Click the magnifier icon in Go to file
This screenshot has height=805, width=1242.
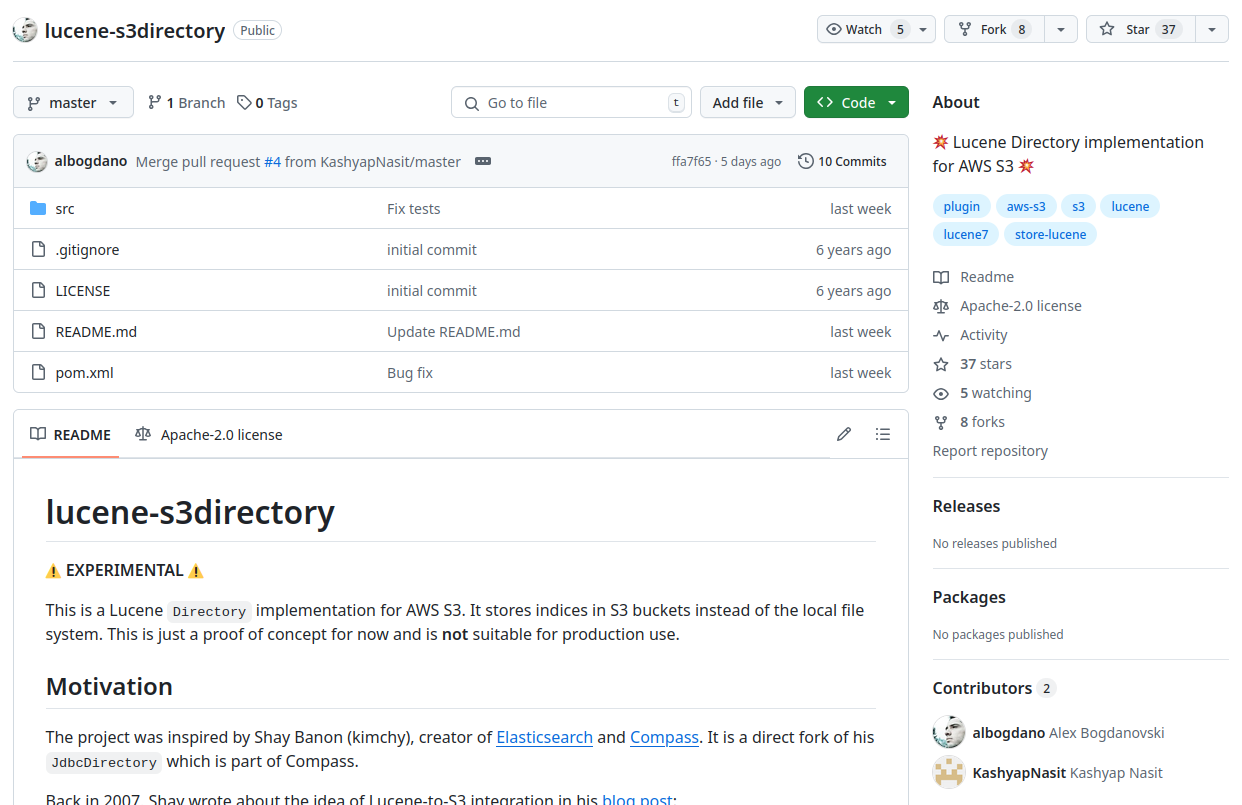tap(472, 103)
